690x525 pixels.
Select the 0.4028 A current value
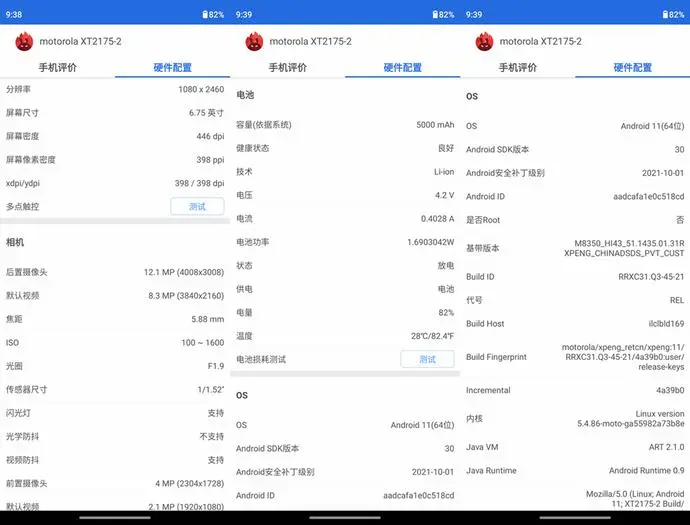pyautogui.click(x=437, y=218)
